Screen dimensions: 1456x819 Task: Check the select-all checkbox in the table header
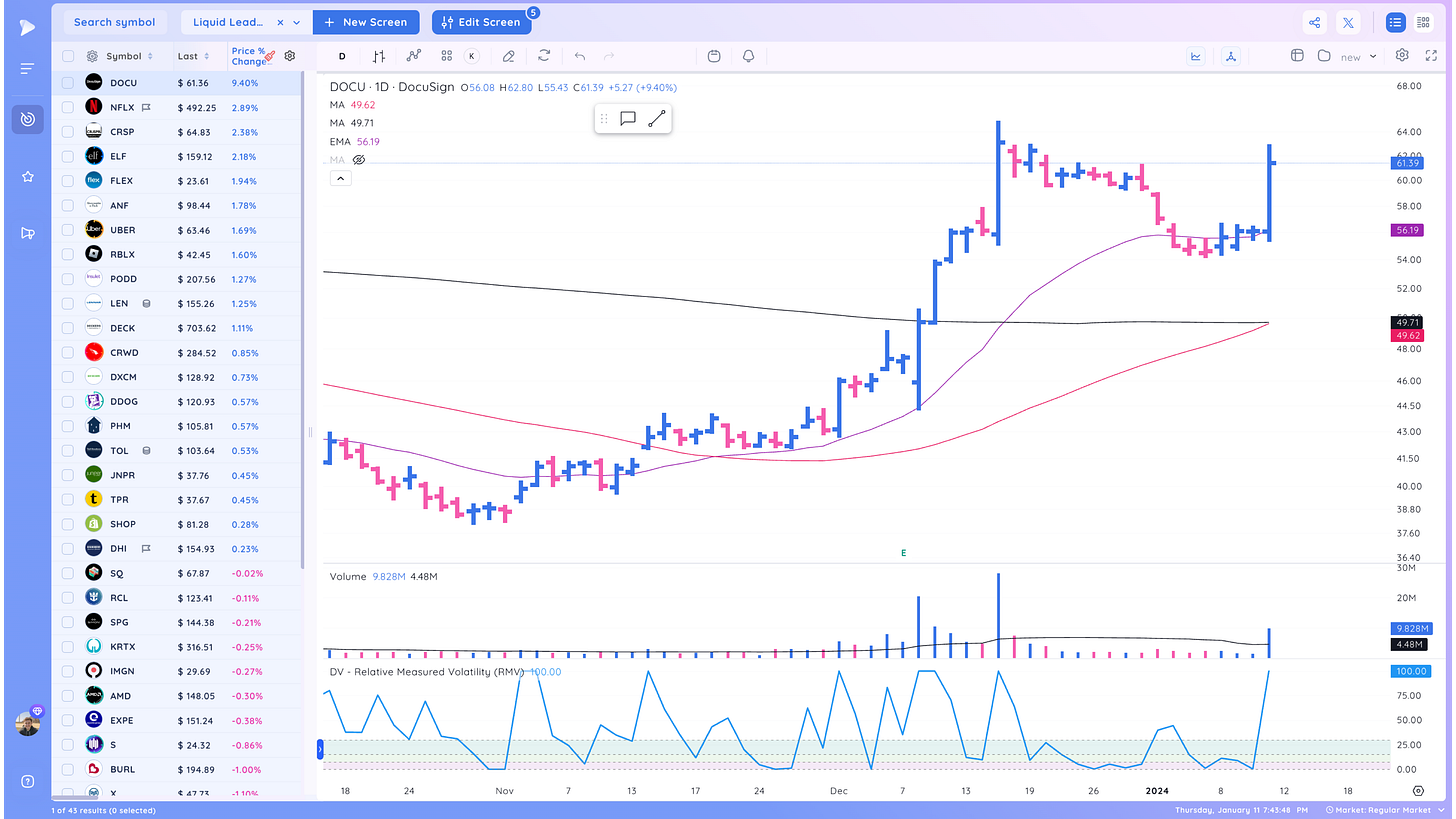pos(68,57)
